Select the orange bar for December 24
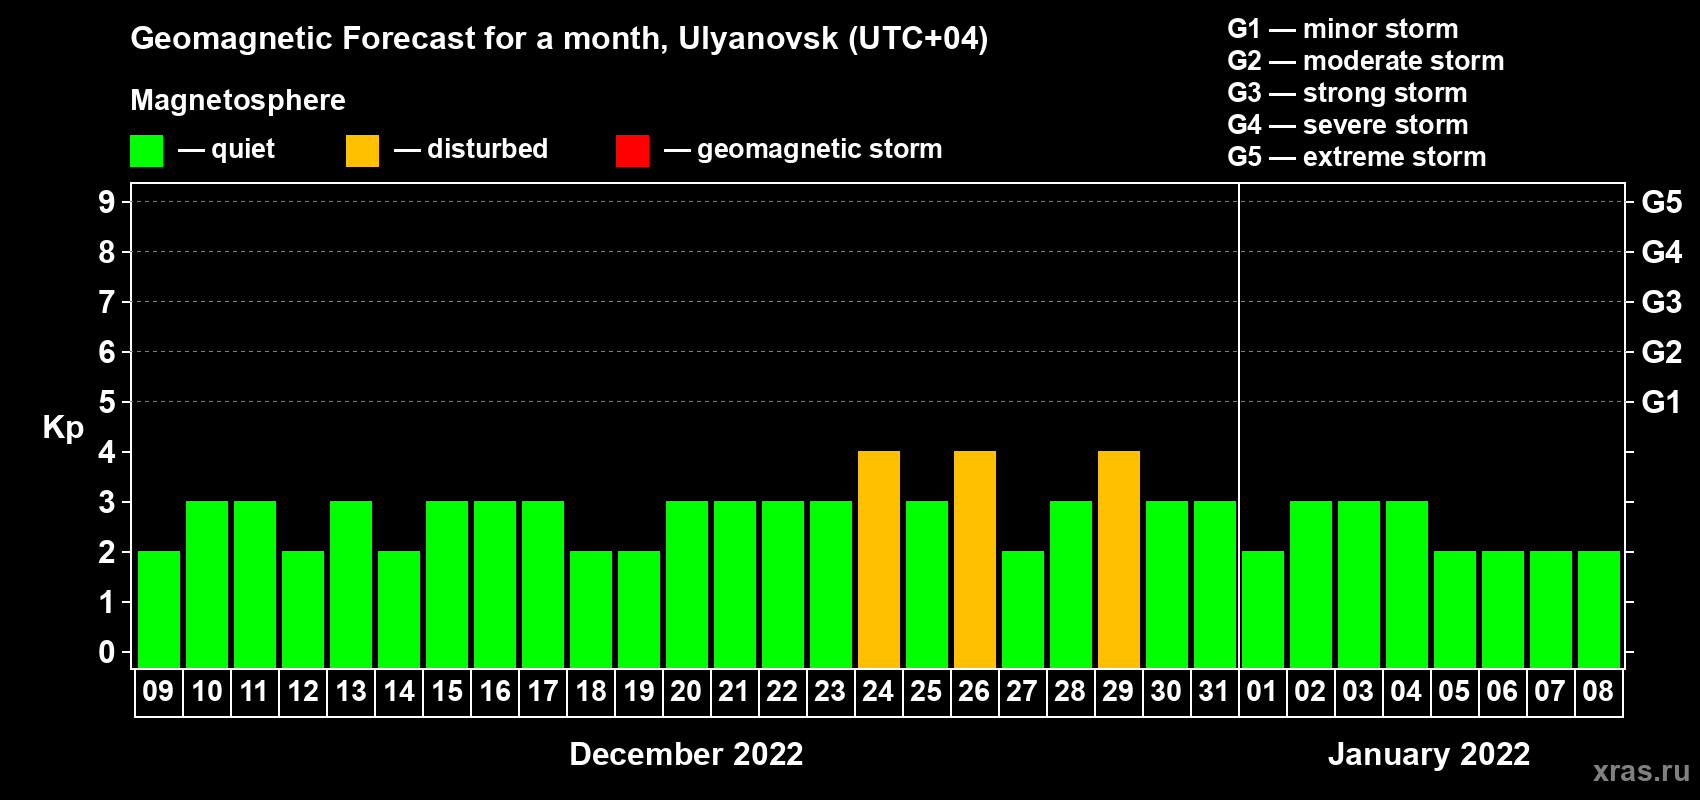Screen dimensions: 1700x800 point(879,560)
